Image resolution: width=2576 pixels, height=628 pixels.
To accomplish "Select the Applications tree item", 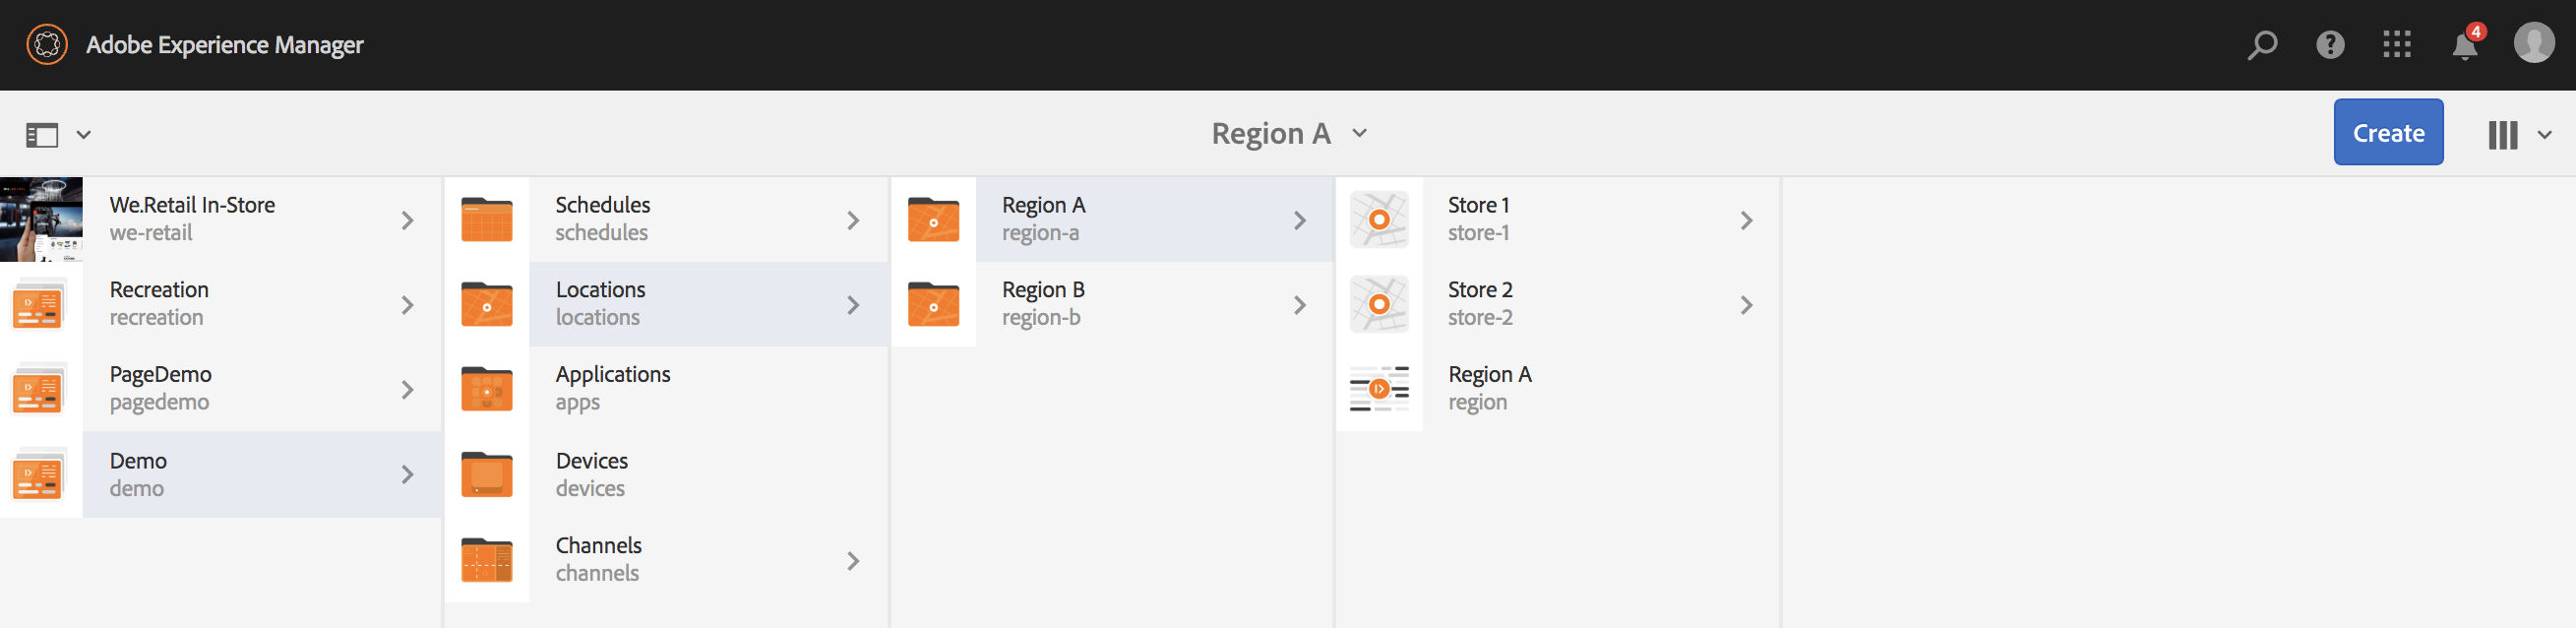I will pos(613,388).
